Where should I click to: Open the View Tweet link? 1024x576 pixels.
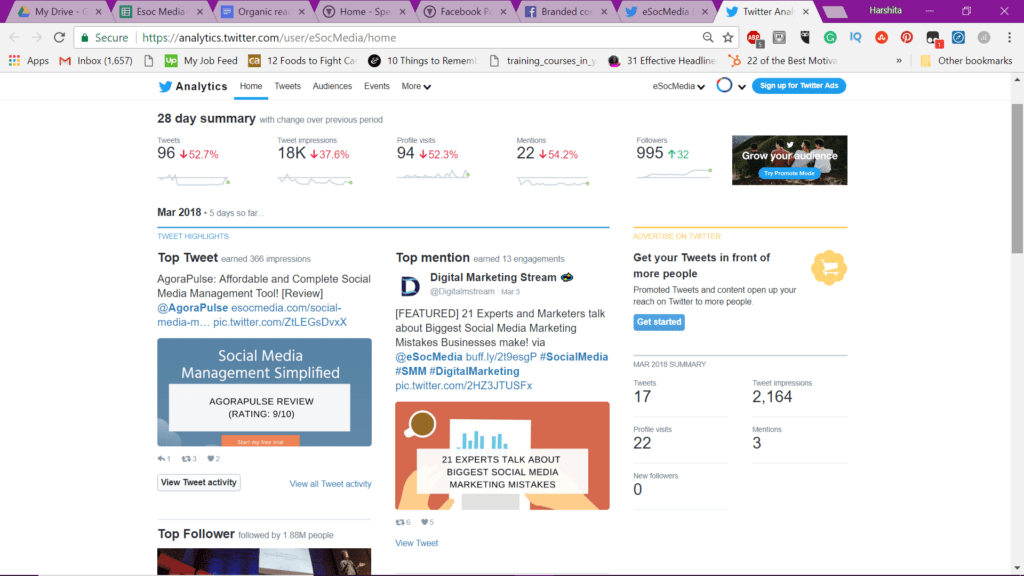click(417, 543)
